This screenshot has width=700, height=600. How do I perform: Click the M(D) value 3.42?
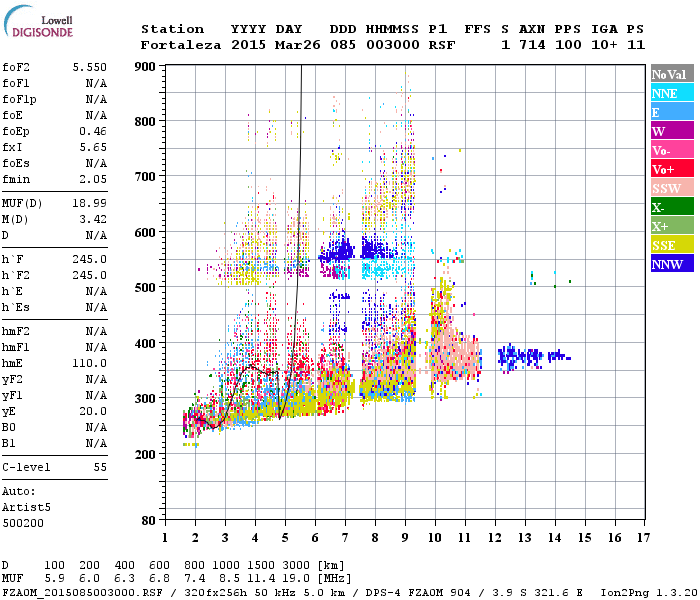(93, 219)
